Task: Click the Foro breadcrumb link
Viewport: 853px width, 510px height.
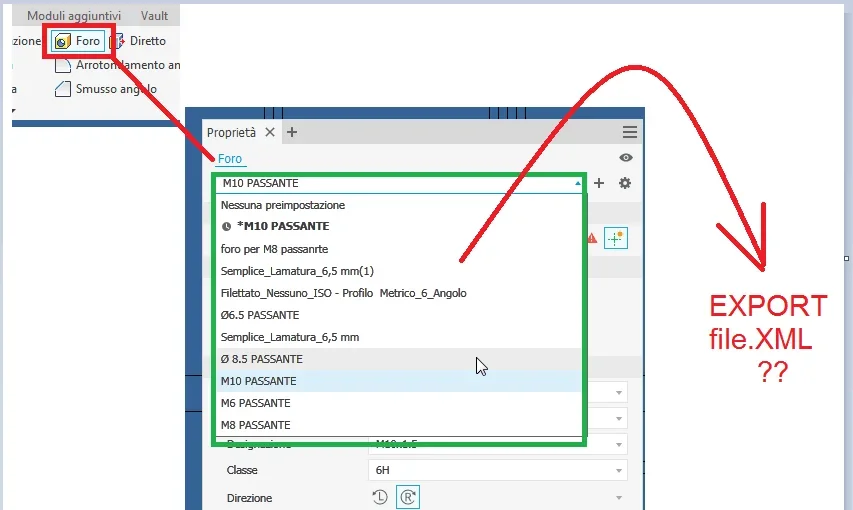Action: coord(230,159)
